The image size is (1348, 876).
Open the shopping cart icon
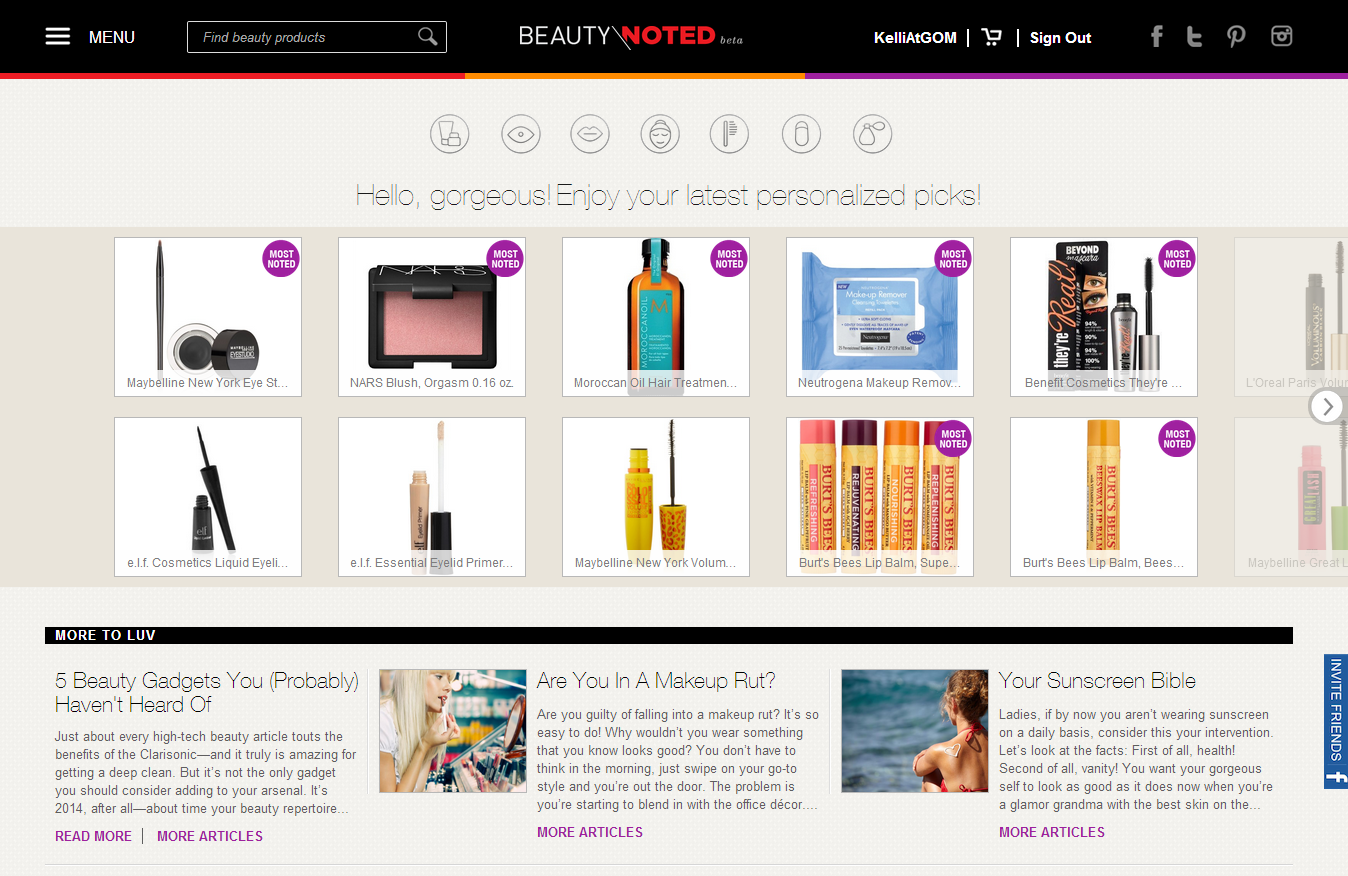point(992,38)
